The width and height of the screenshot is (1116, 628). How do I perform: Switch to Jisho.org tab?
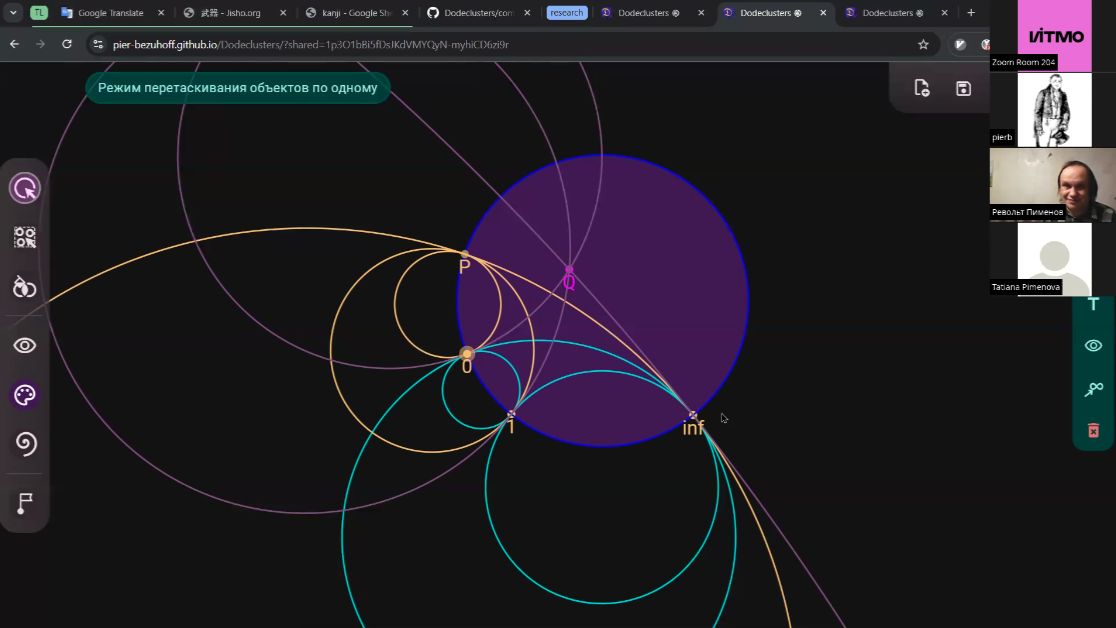click(229, 13)
